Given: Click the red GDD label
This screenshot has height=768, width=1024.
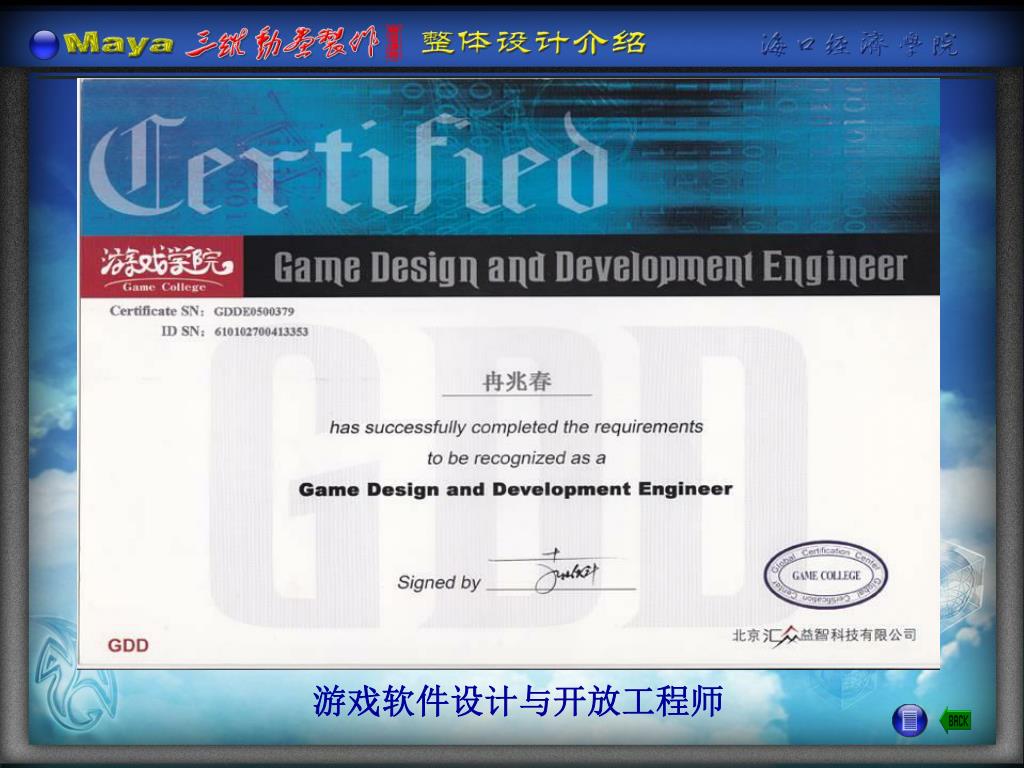Looking at the screenshot, I should pyautogui.click(x=128, y=645).
